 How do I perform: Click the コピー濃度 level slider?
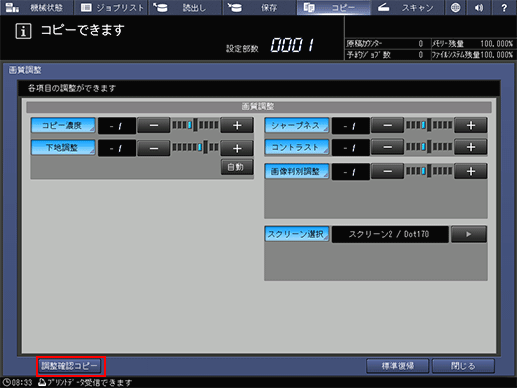point(195,125)
